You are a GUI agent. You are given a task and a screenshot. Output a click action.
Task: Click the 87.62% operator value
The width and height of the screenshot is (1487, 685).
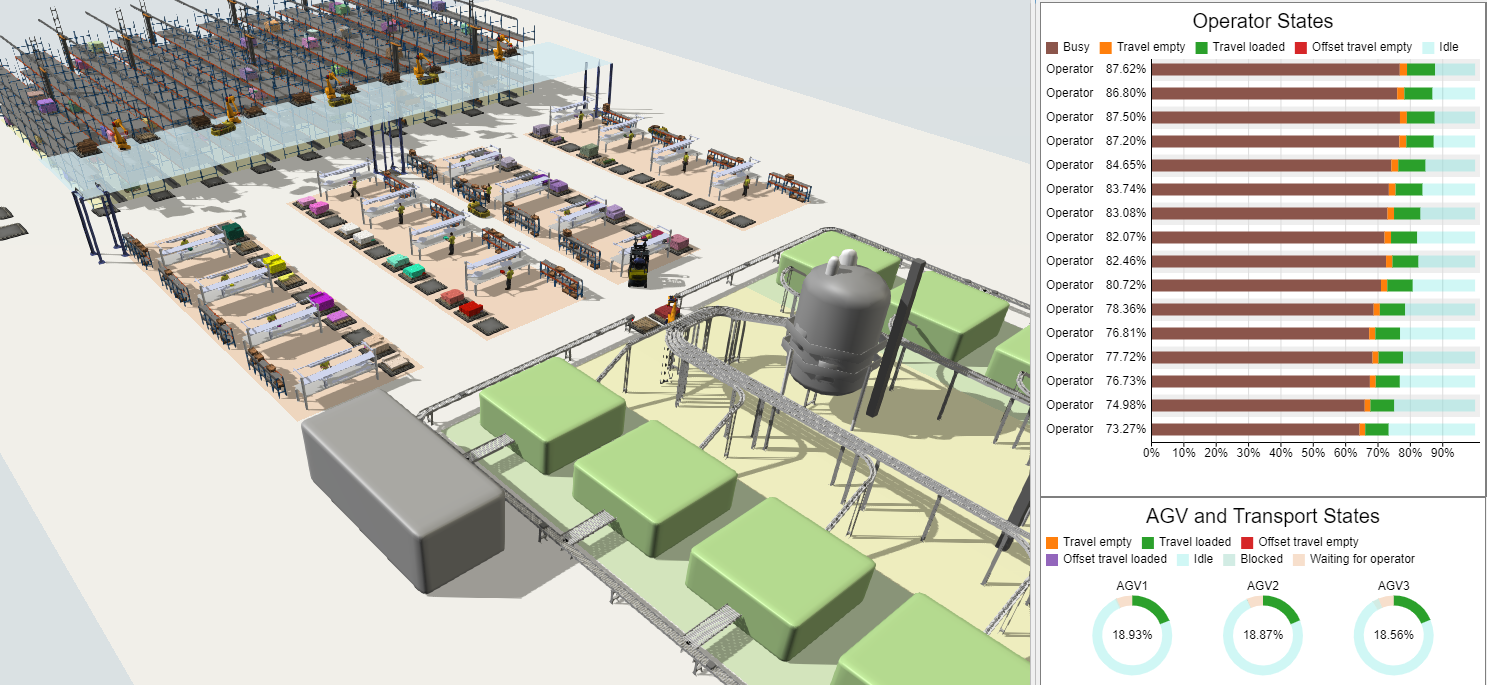1126,69
